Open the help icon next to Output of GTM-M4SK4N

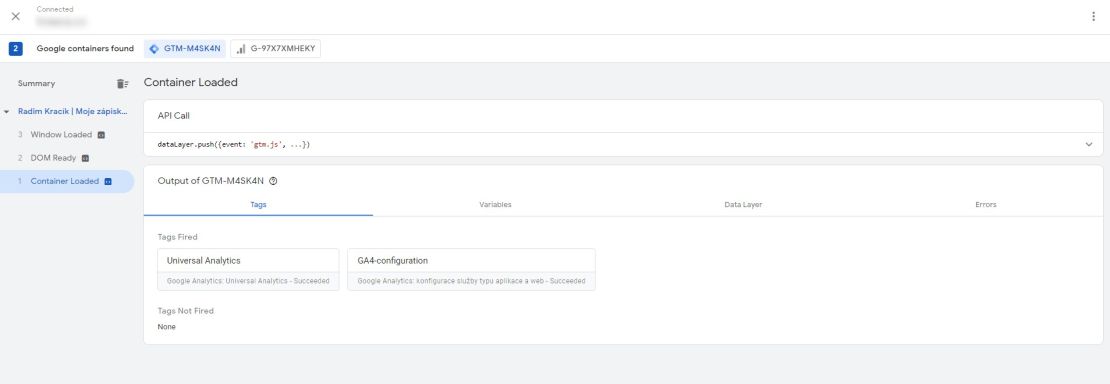point(273,181)
